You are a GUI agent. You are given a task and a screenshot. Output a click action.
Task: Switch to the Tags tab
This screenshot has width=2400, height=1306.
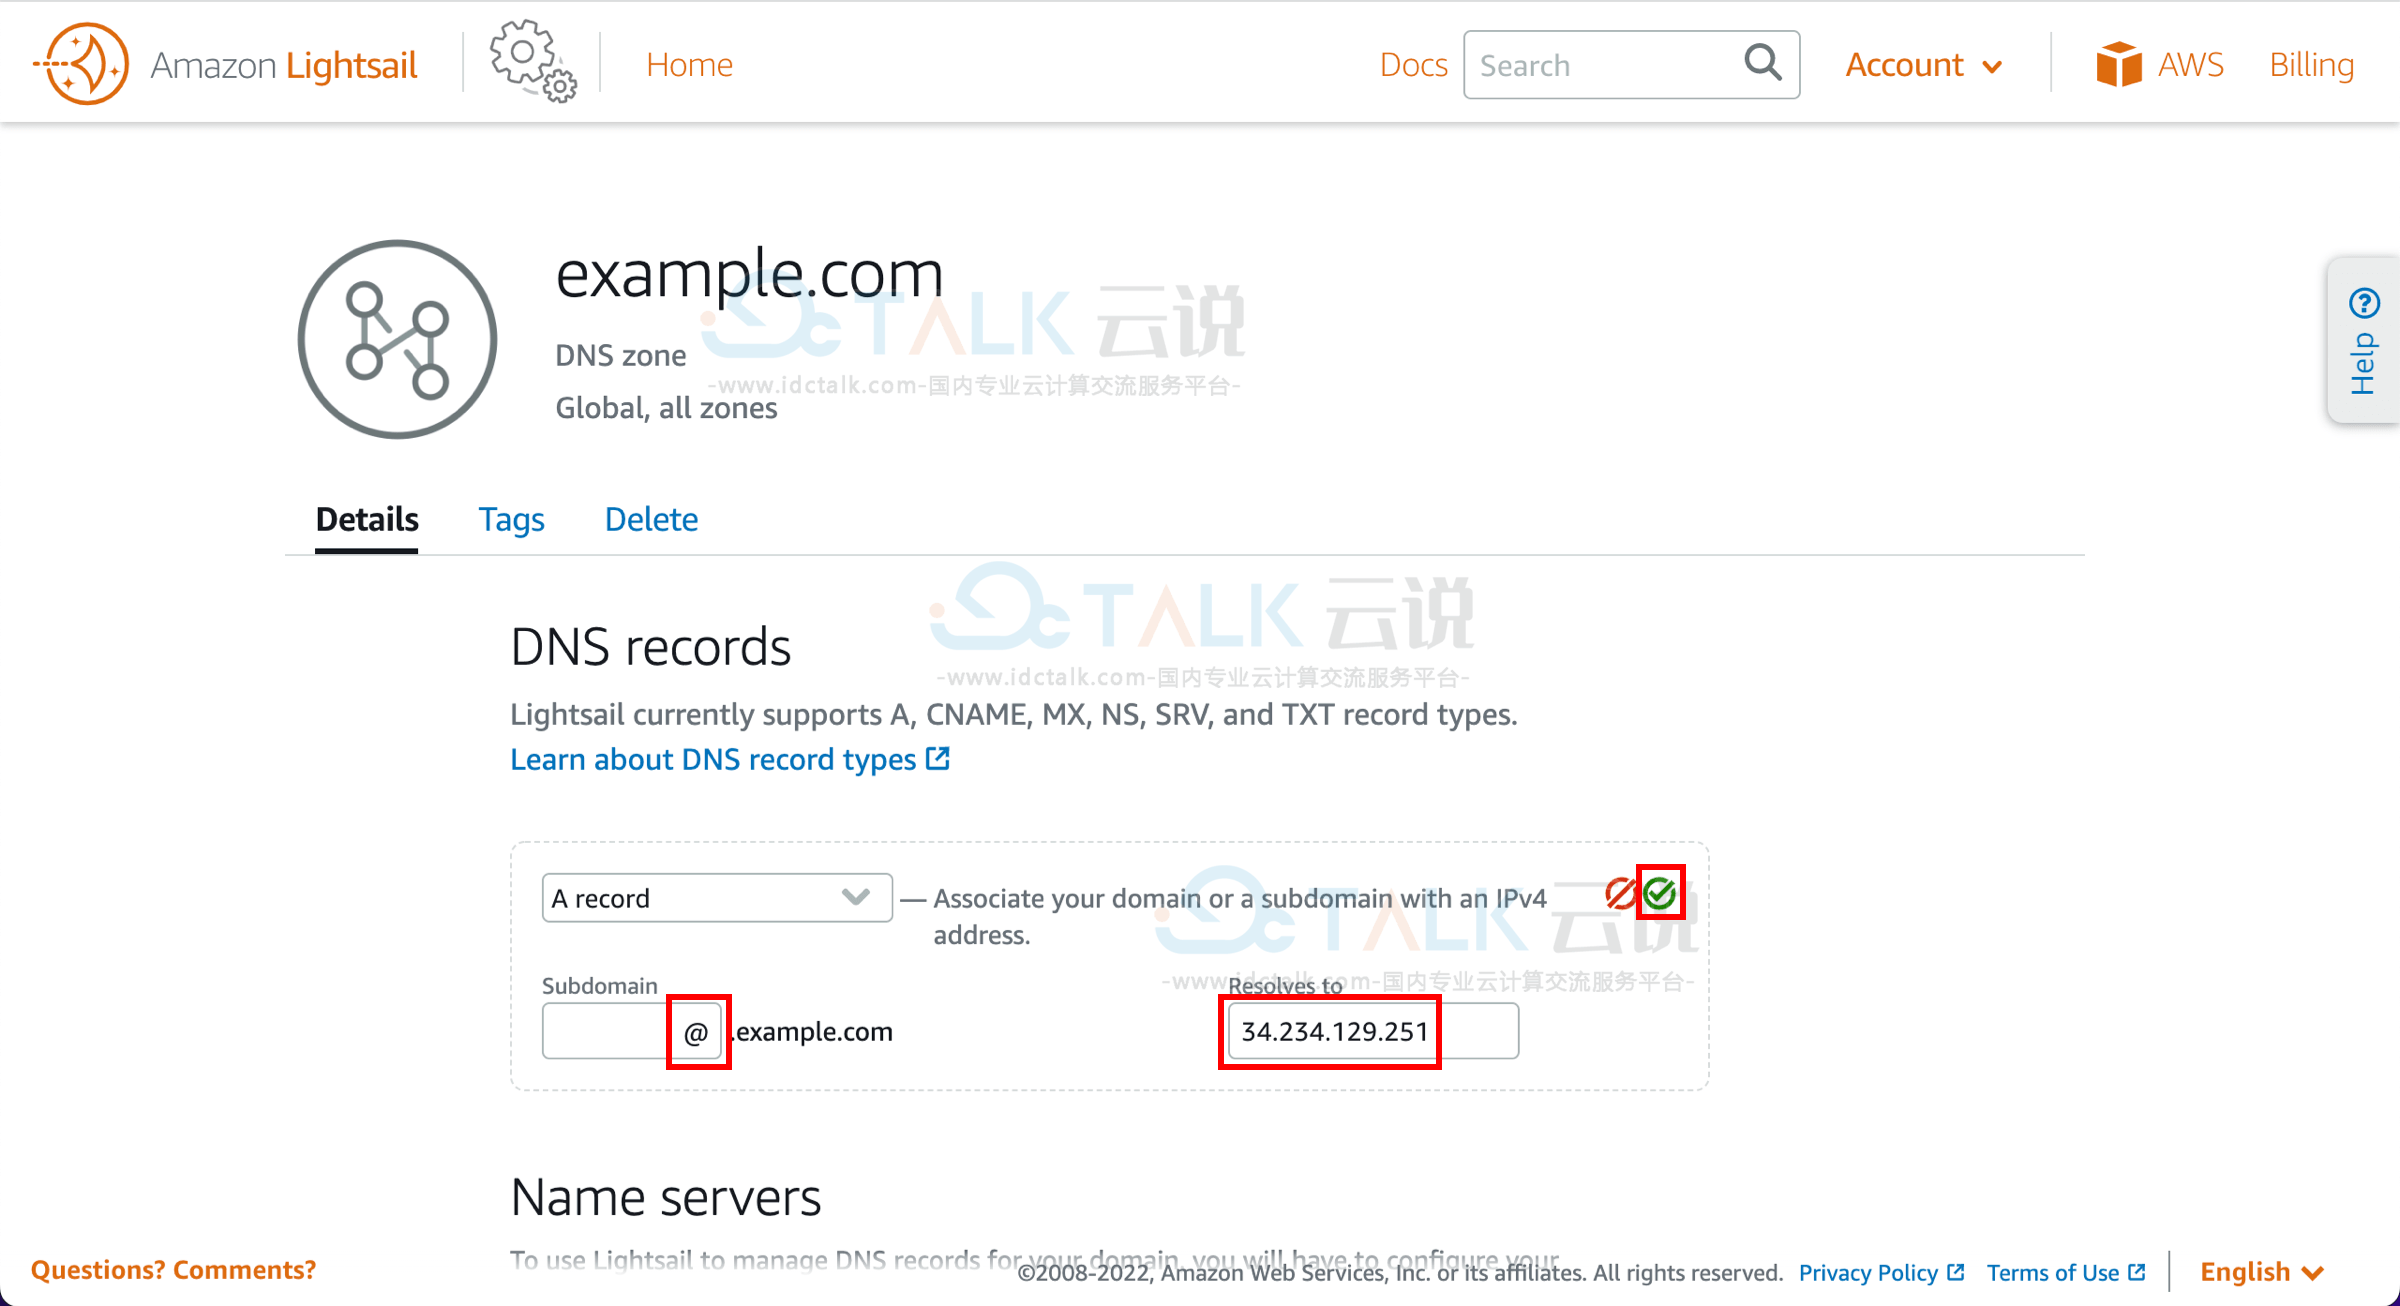point(510,520)
